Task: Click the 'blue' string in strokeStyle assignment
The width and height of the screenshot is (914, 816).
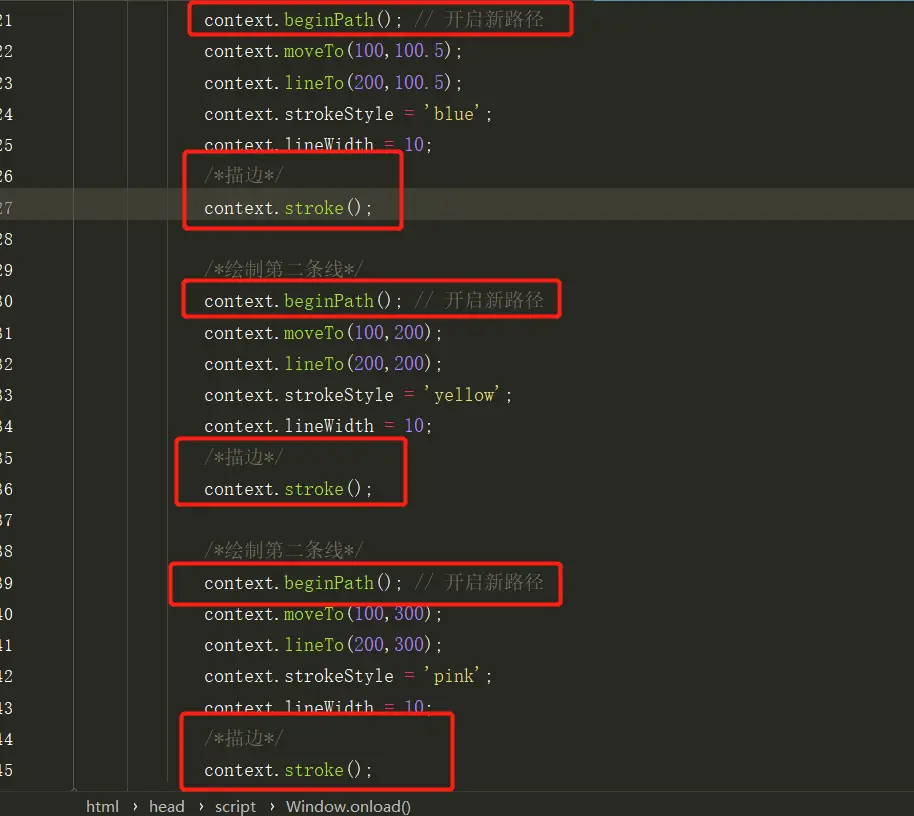Action: click(x=452, y=114)
